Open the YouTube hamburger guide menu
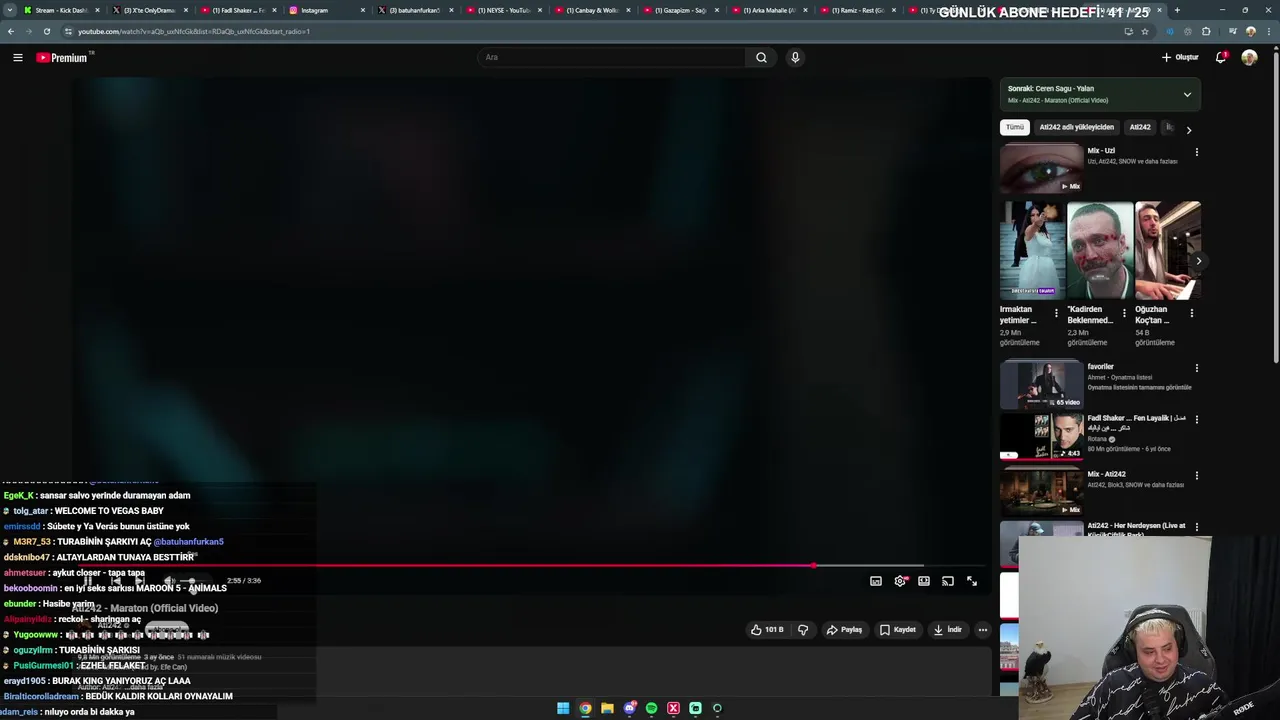Screen dimensions: 1280x720 18,58
